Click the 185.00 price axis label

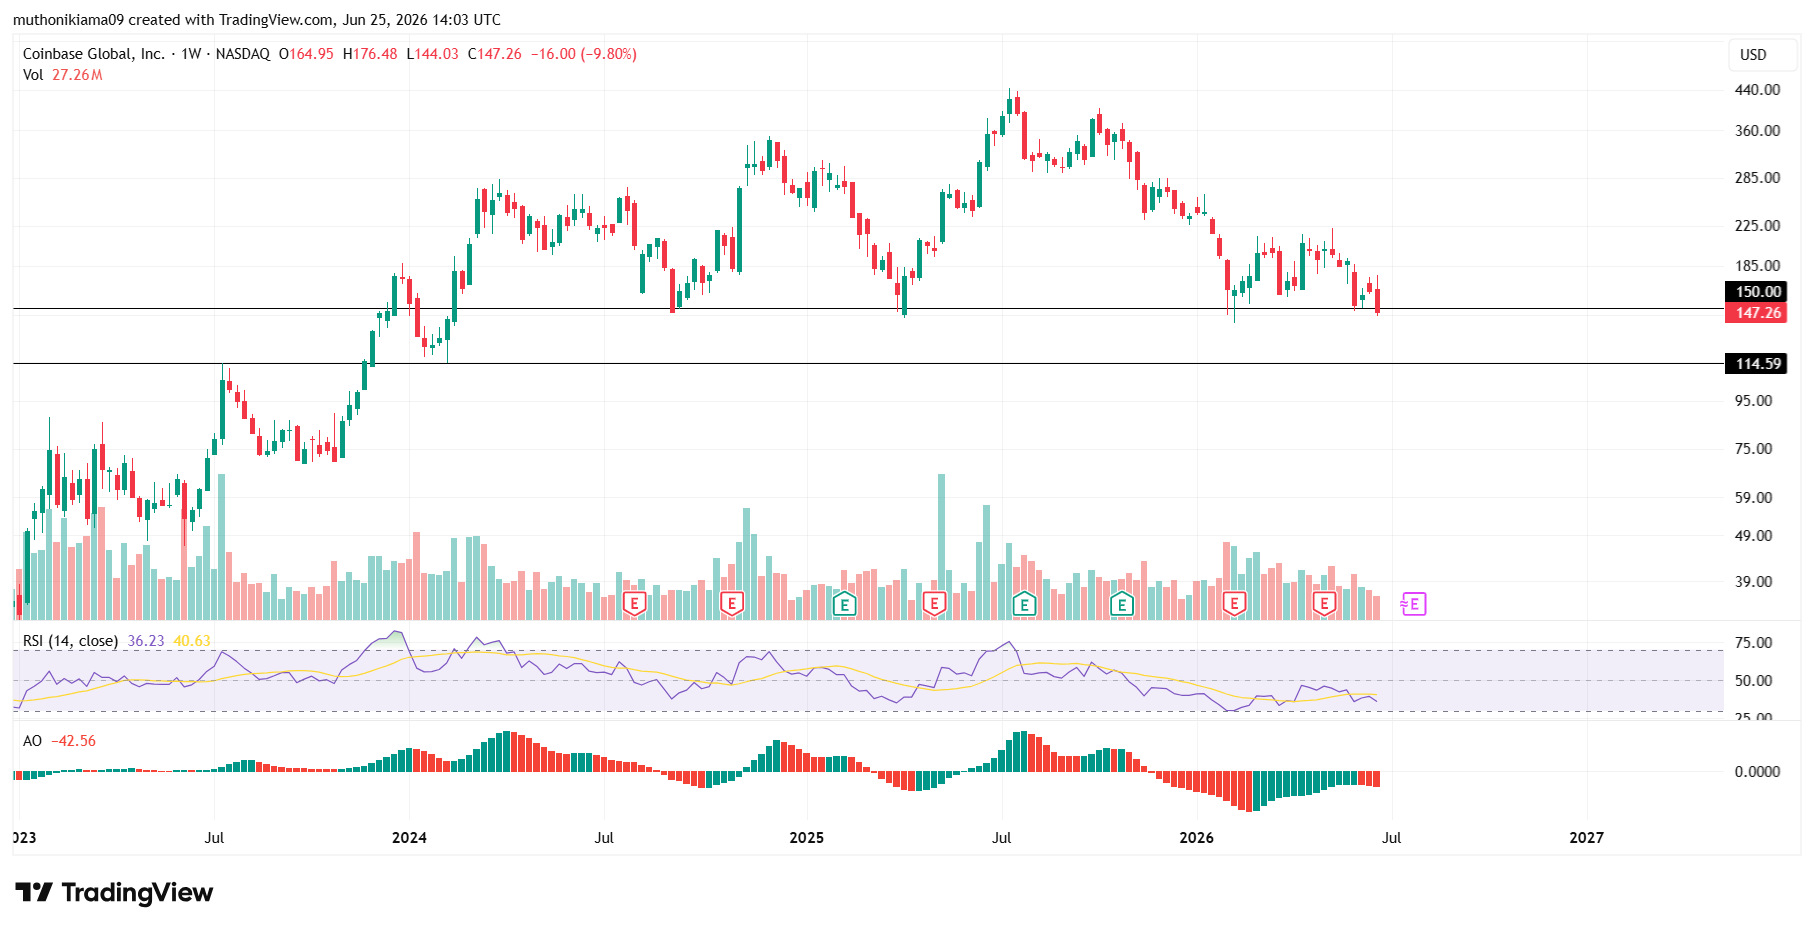(x=1757, y=266)
